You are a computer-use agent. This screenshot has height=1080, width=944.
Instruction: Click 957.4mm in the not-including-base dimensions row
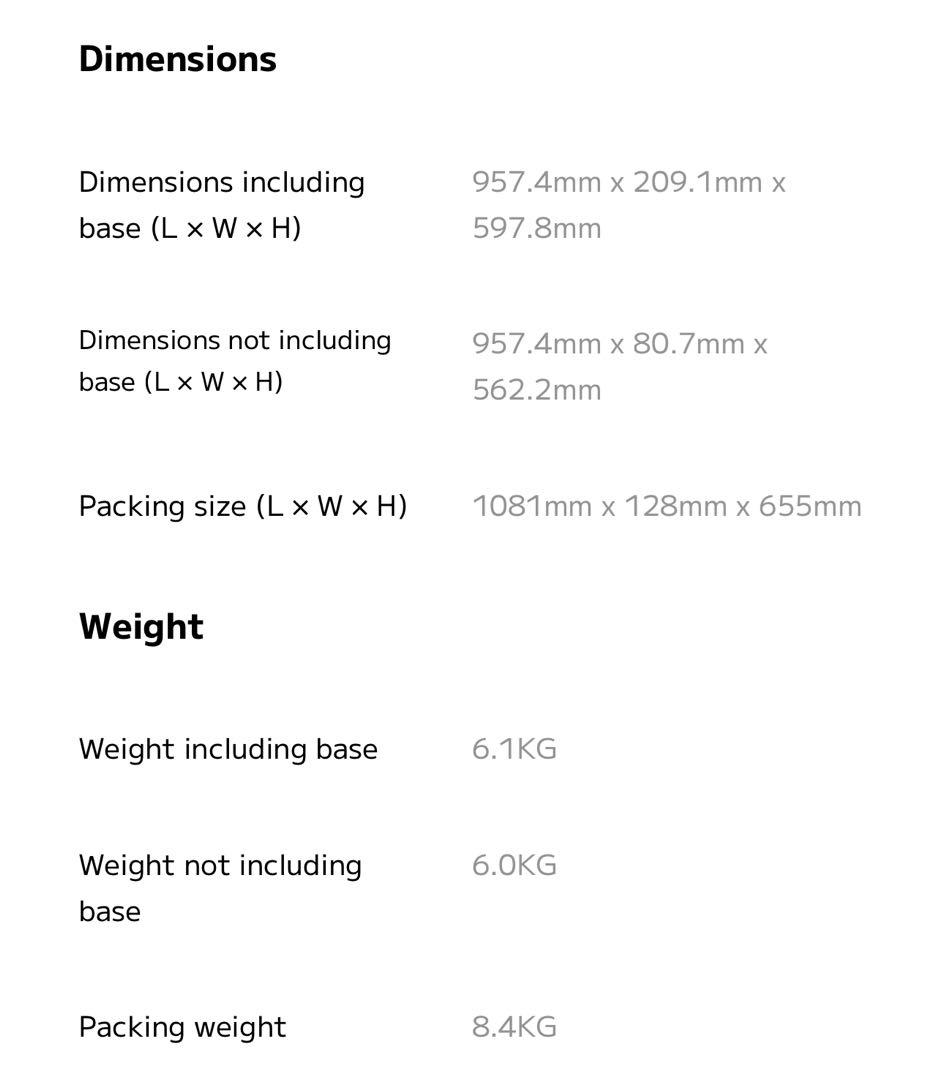tap(536, 344)
